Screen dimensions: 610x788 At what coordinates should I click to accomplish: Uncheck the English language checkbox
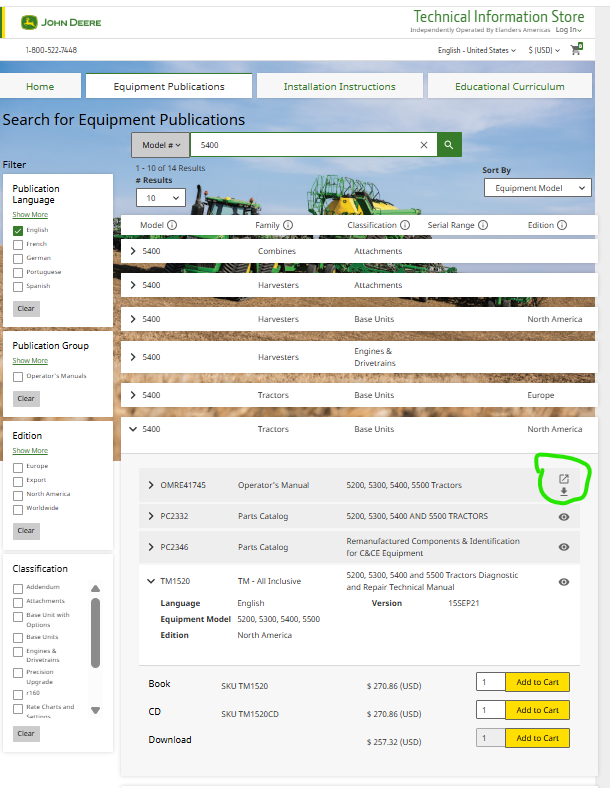point(18,230)
